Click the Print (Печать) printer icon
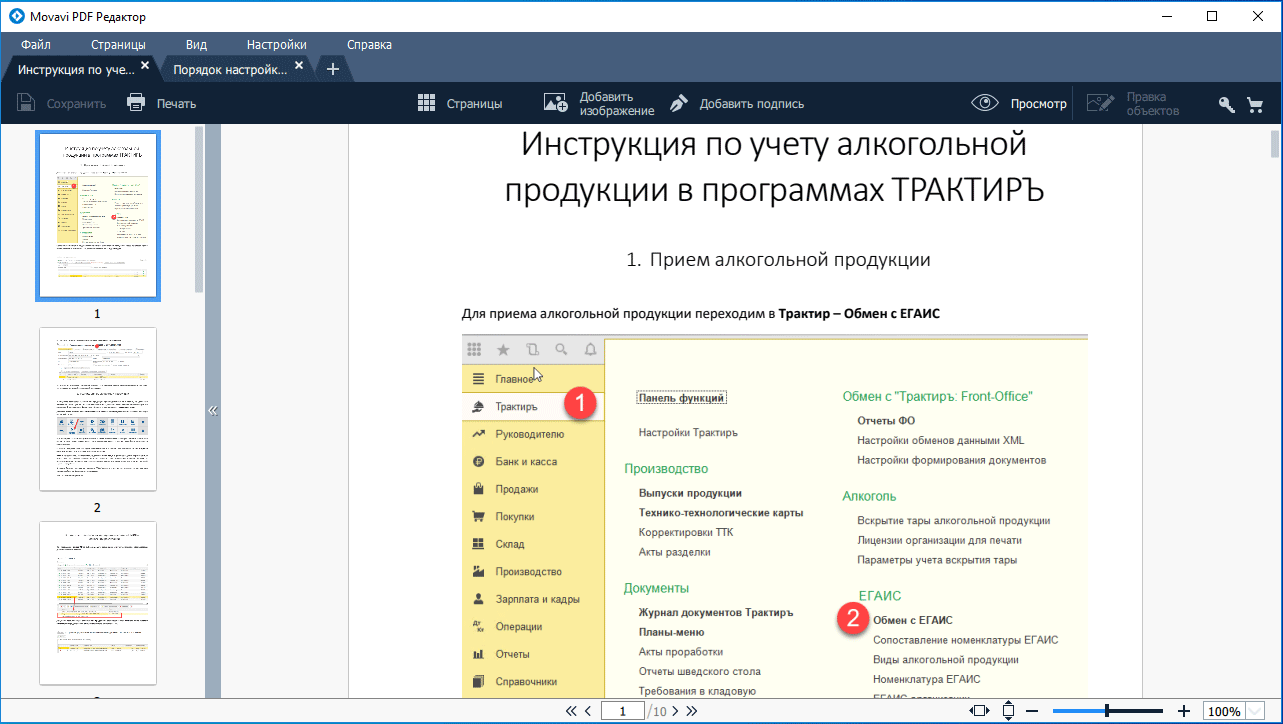Viewport: 1283px width, 724px height. (137, 103)
